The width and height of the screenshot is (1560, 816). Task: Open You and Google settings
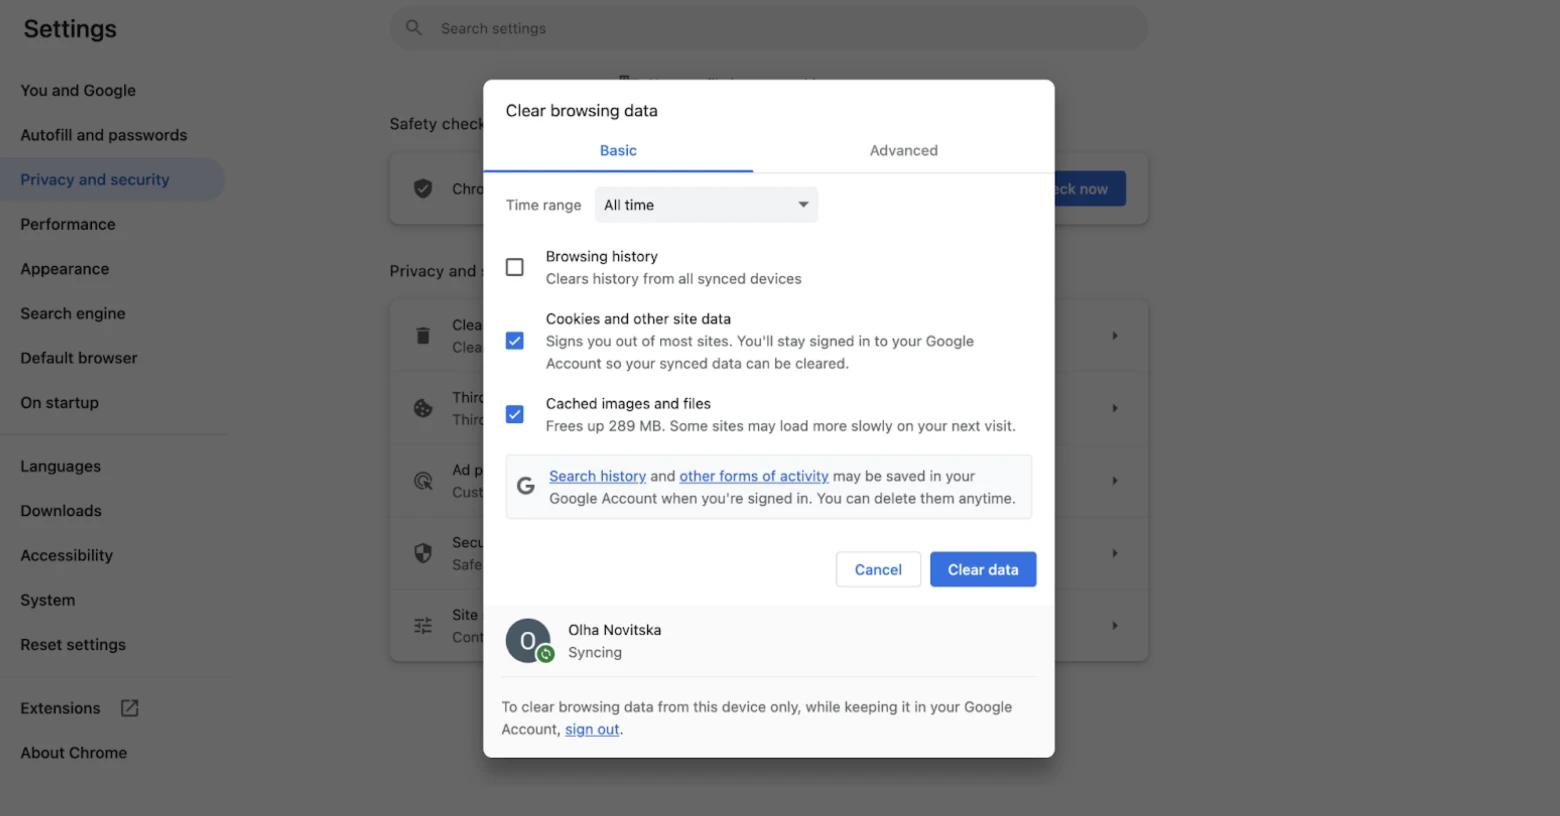tap(78, 90)
